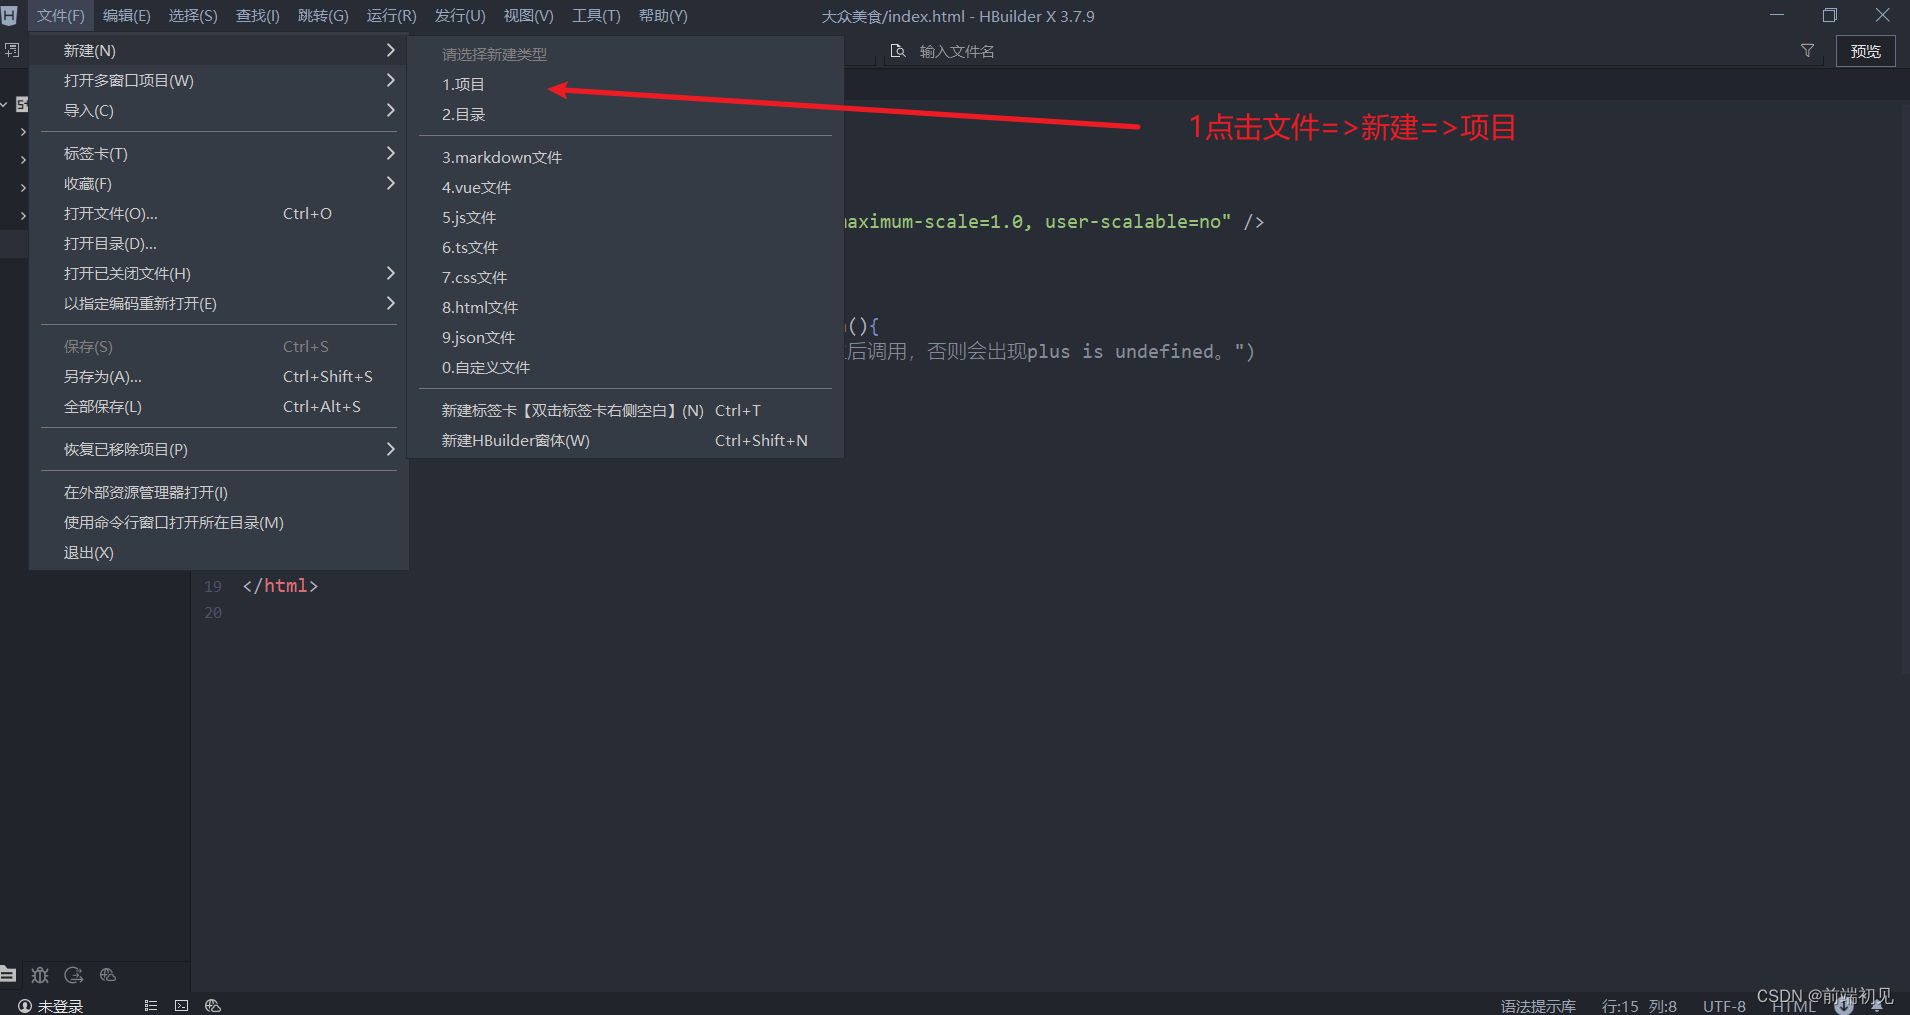1910x1015 pixels.
Task: Collapse the root project tree node
Action: pos(5,104)
